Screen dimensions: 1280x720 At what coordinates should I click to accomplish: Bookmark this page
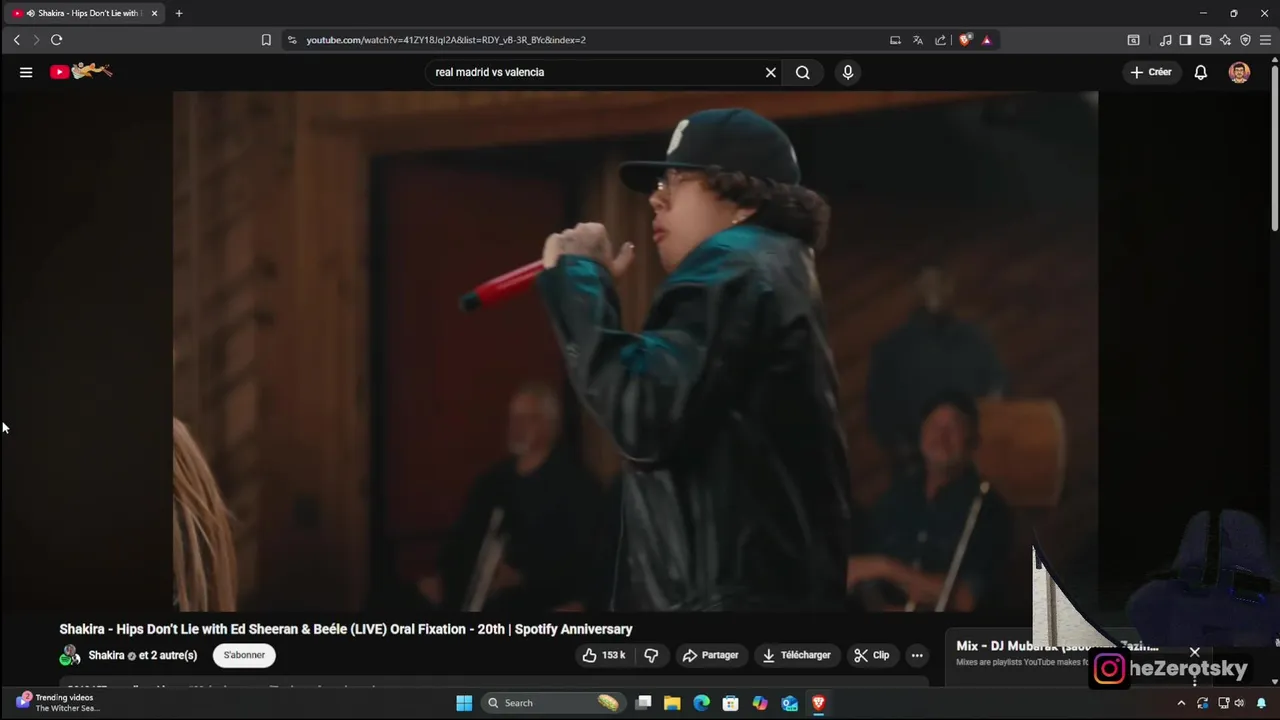tap(266, 40)
